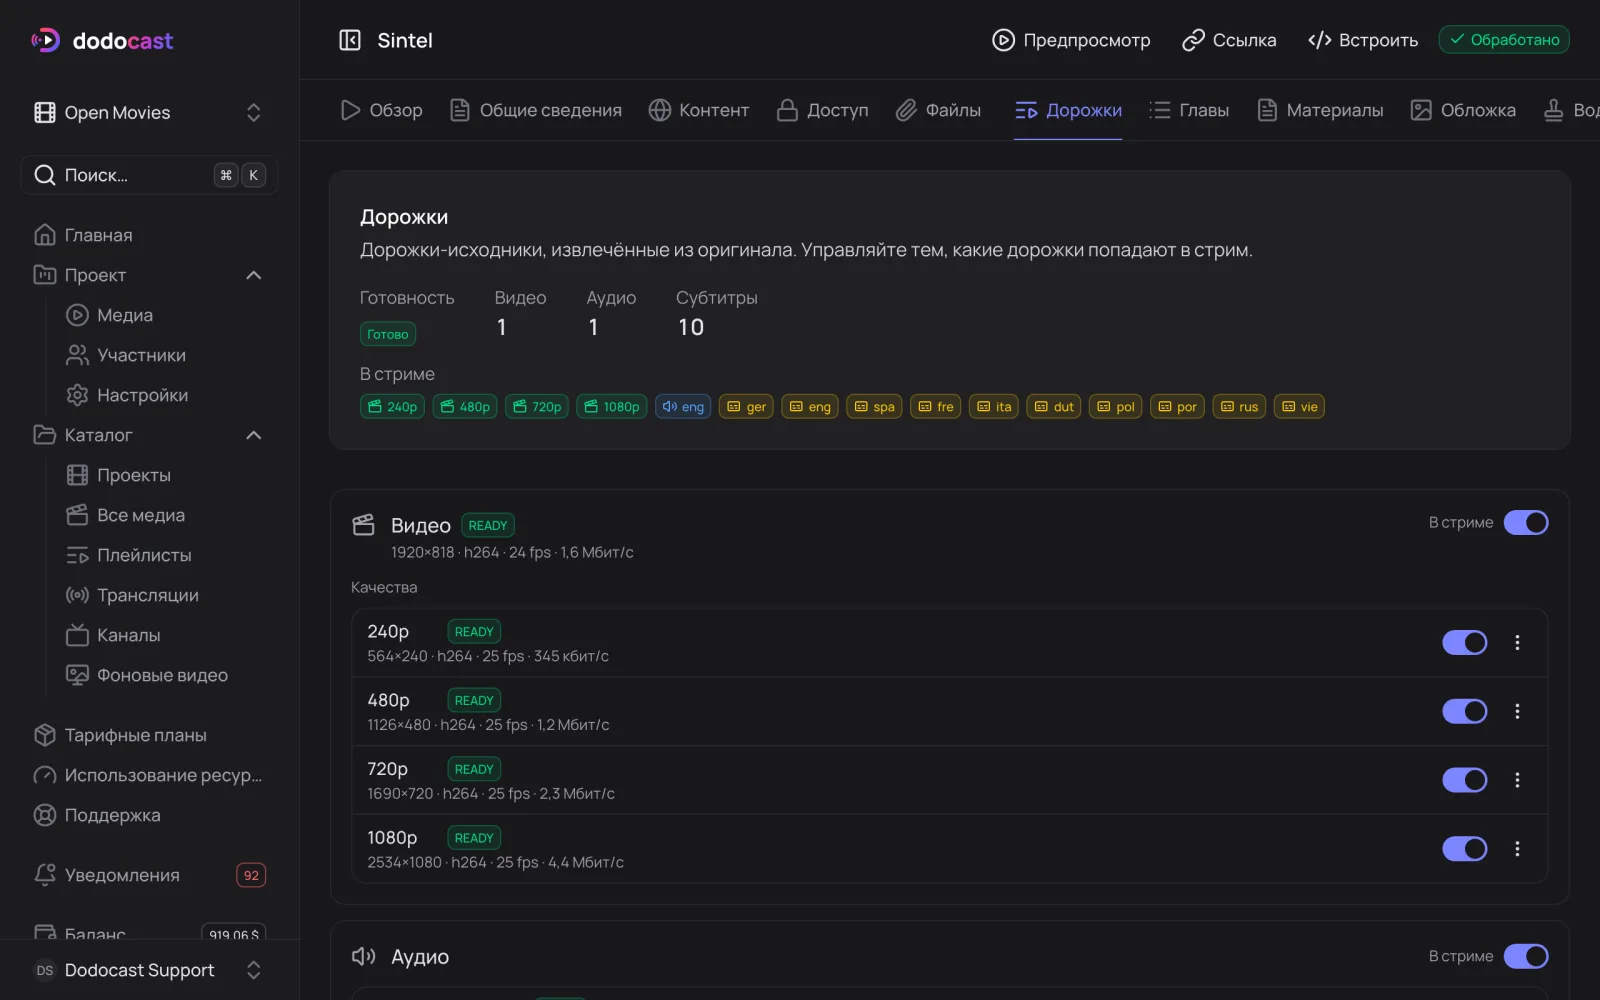The width and height of the screenshot is (1600, 1000).
Task: Toggle the 240p quality switch
Action: (x=1465, y=643)
